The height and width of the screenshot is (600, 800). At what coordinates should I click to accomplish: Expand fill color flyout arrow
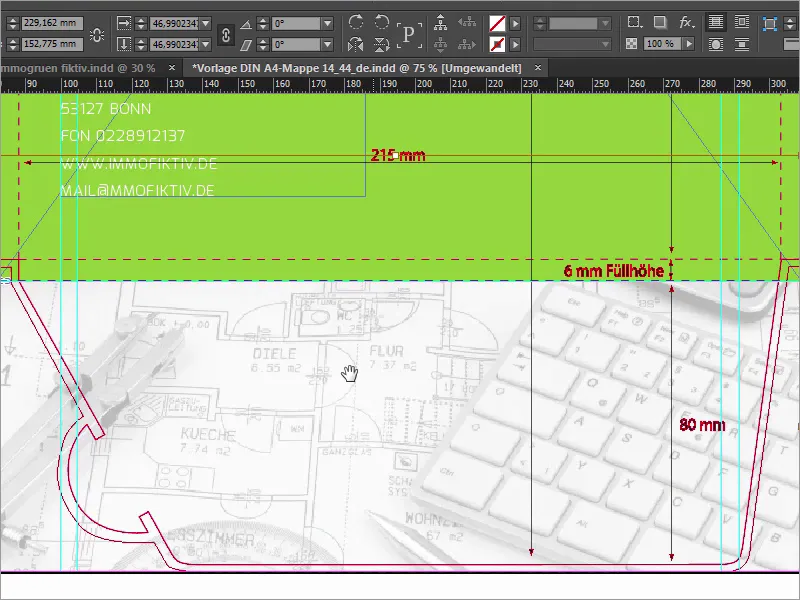point(515,23)
